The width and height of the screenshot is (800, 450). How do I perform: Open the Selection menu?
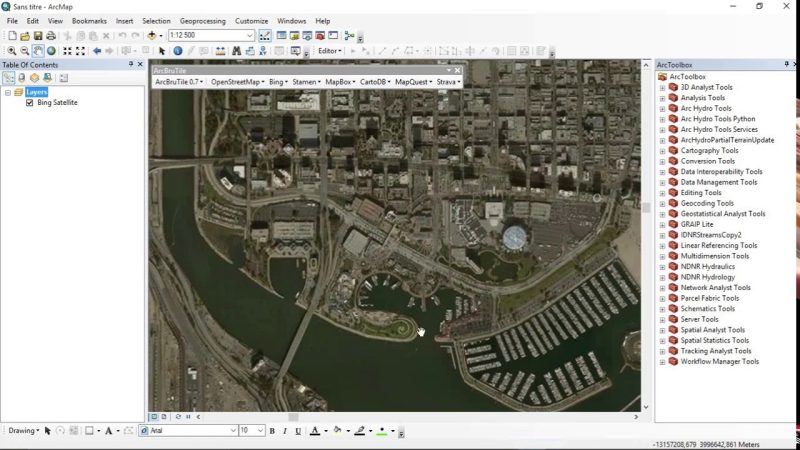click(x=156, y=21)
